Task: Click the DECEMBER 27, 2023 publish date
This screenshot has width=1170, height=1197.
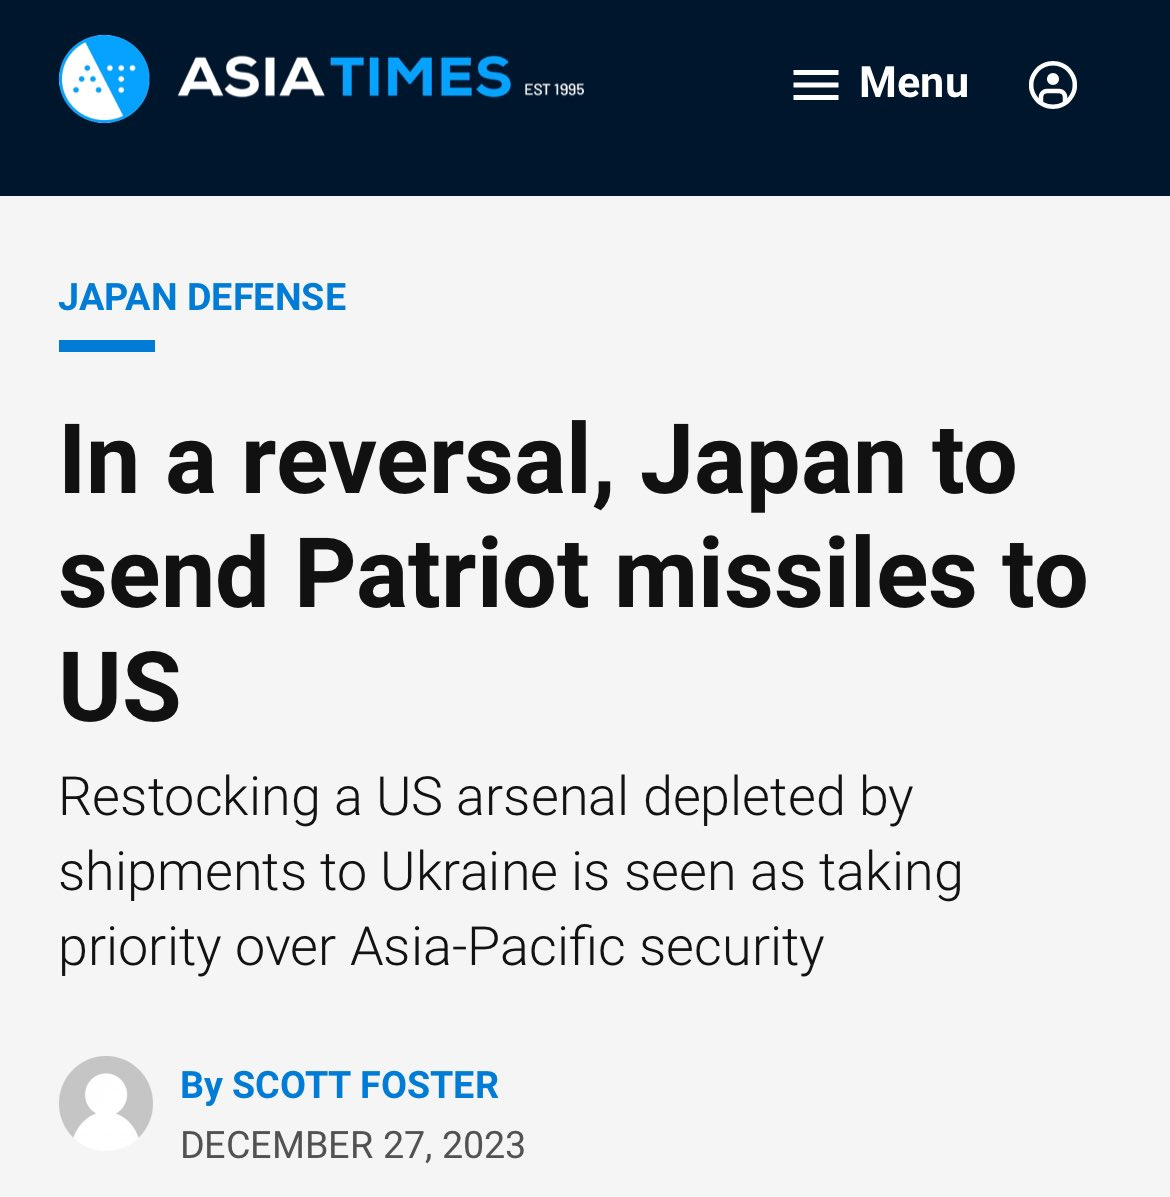Action: 352,1145
